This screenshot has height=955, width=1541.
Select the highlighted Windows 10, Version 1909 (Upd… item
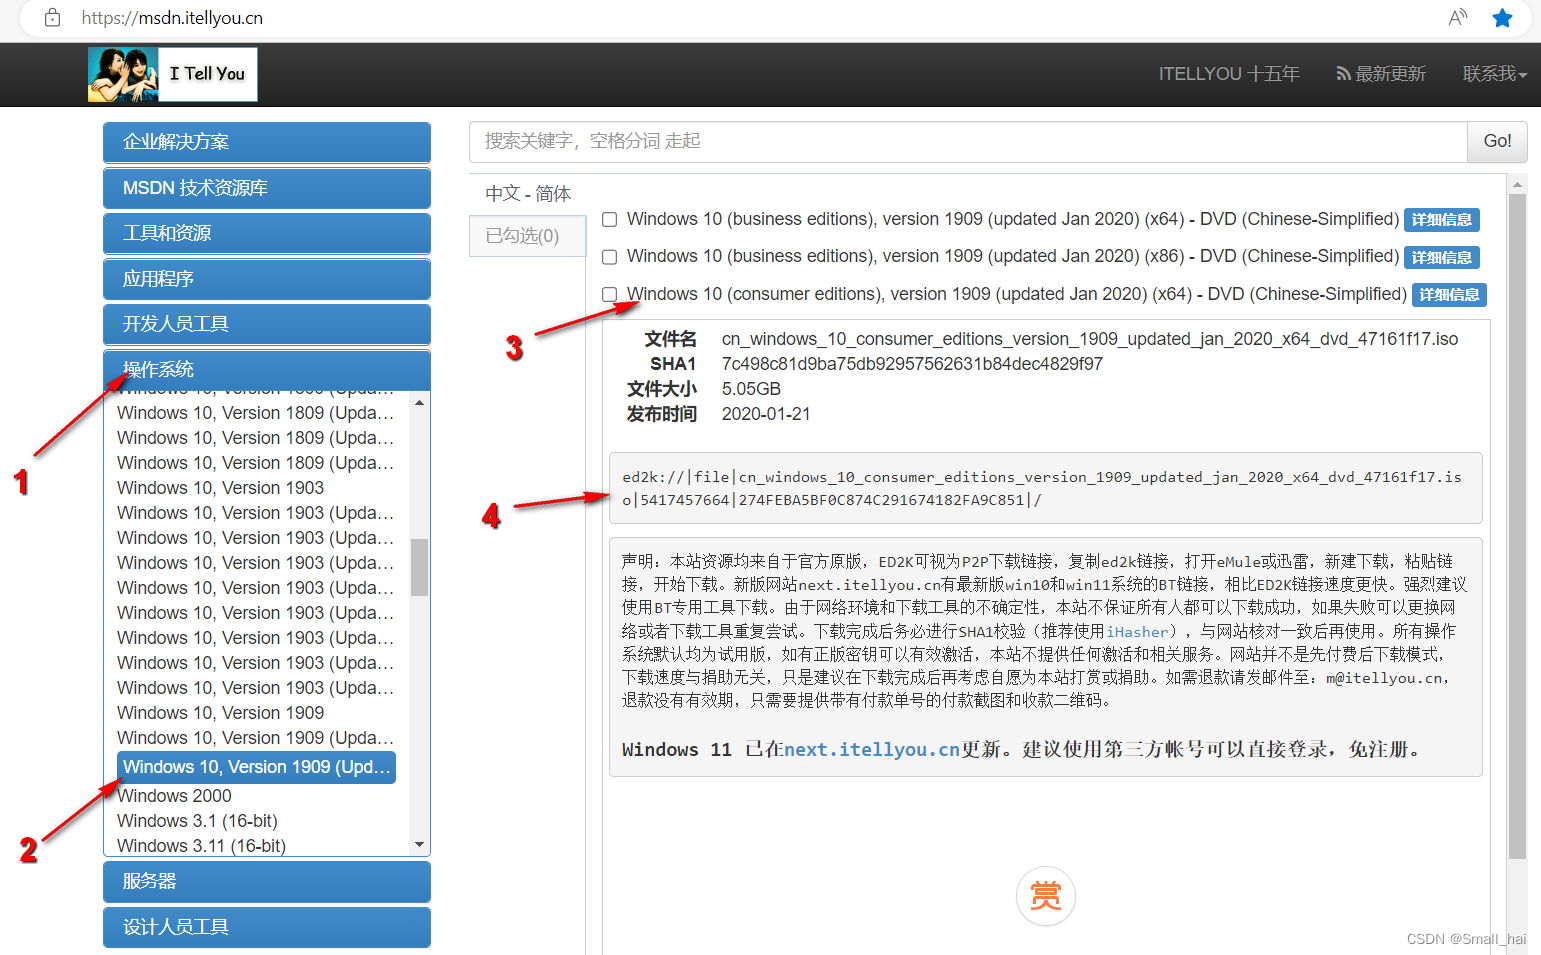[x=256, y=767]
